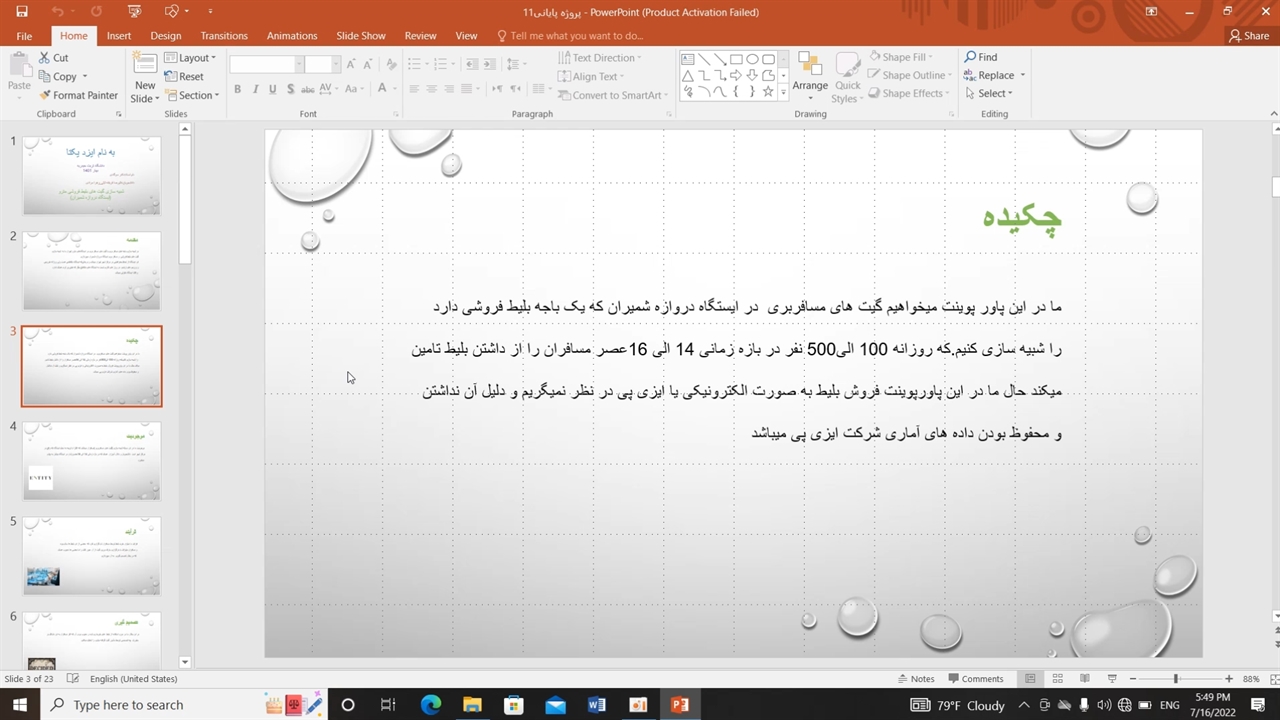The width and height of the screenshot is (1280, 720).
Task: Toggle Bold formatting
Action: (x=237, y=89)
